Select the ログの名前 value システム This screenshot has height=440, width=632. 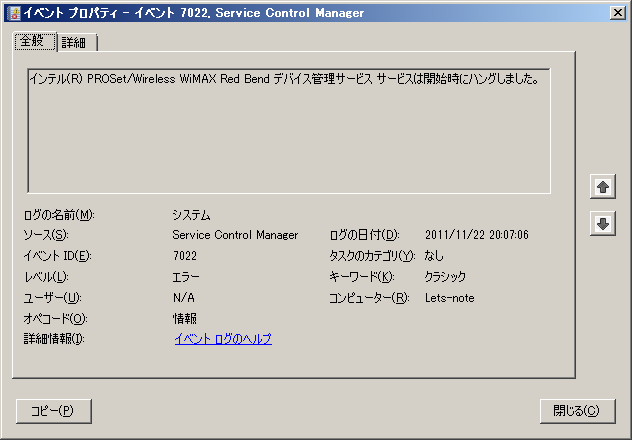(191, 214)
